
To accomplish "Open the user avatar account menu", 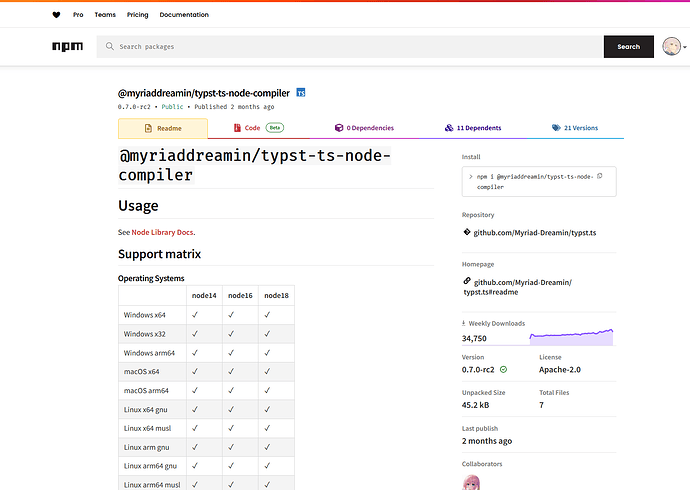I will point(671,47).
